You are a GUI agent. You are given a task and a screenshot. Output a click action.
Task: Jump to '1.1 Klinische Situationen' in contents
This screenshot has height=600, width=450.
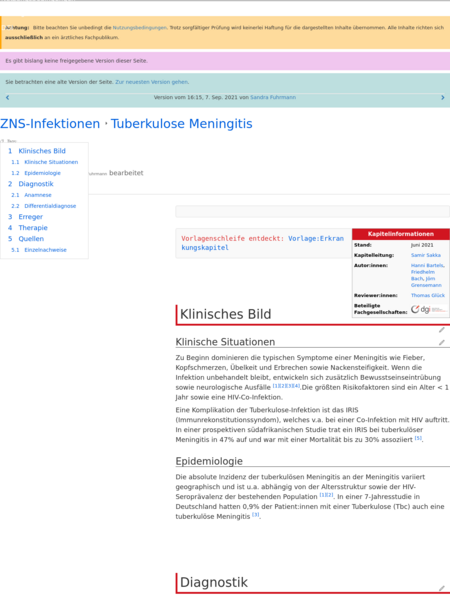(x=45, y=162)
